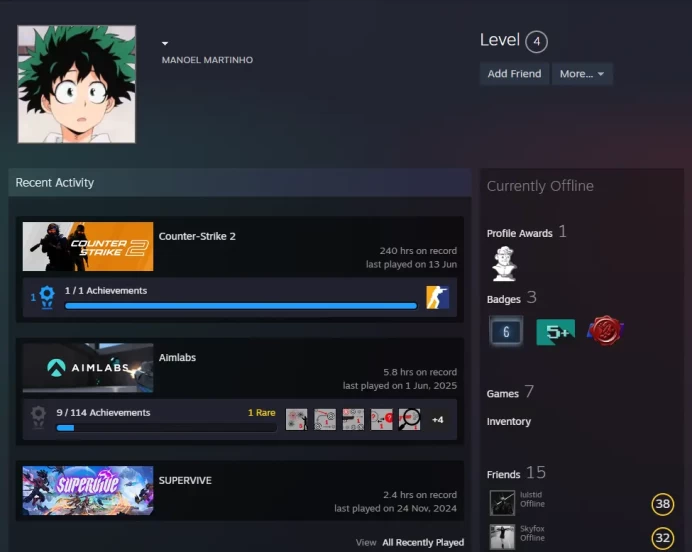Click the Currently Offline status text
The width and height of the screenshot is (692, 552).
coord(540,186)
